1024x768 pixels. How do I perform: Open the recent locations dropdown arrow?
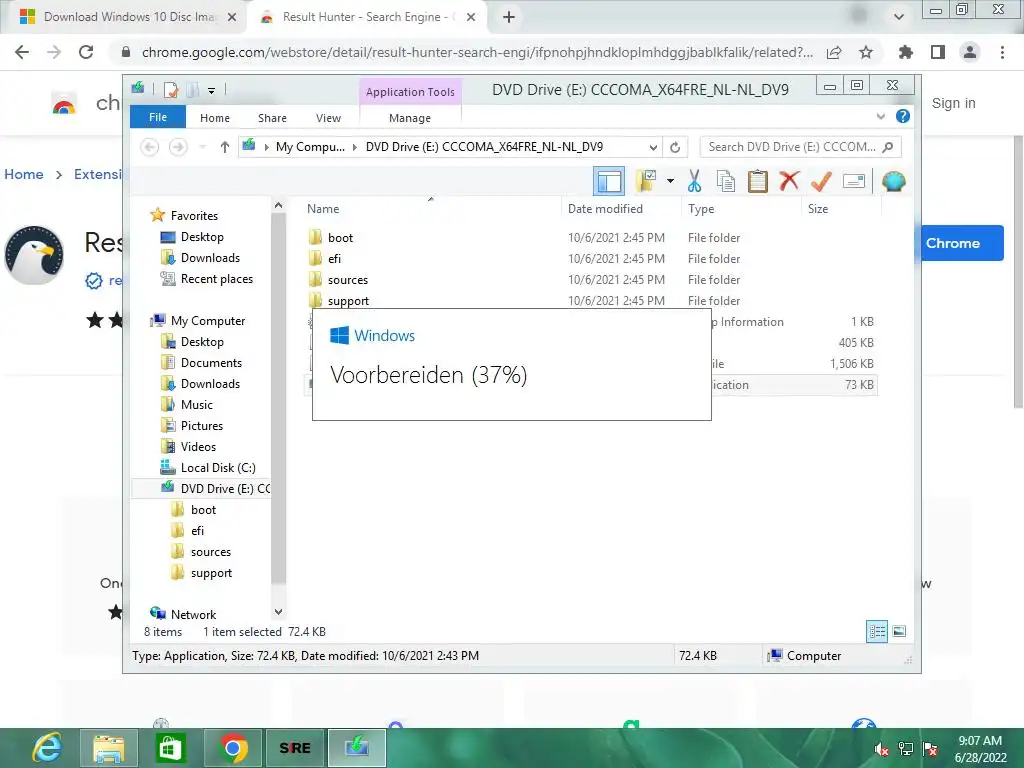[202, 147]
